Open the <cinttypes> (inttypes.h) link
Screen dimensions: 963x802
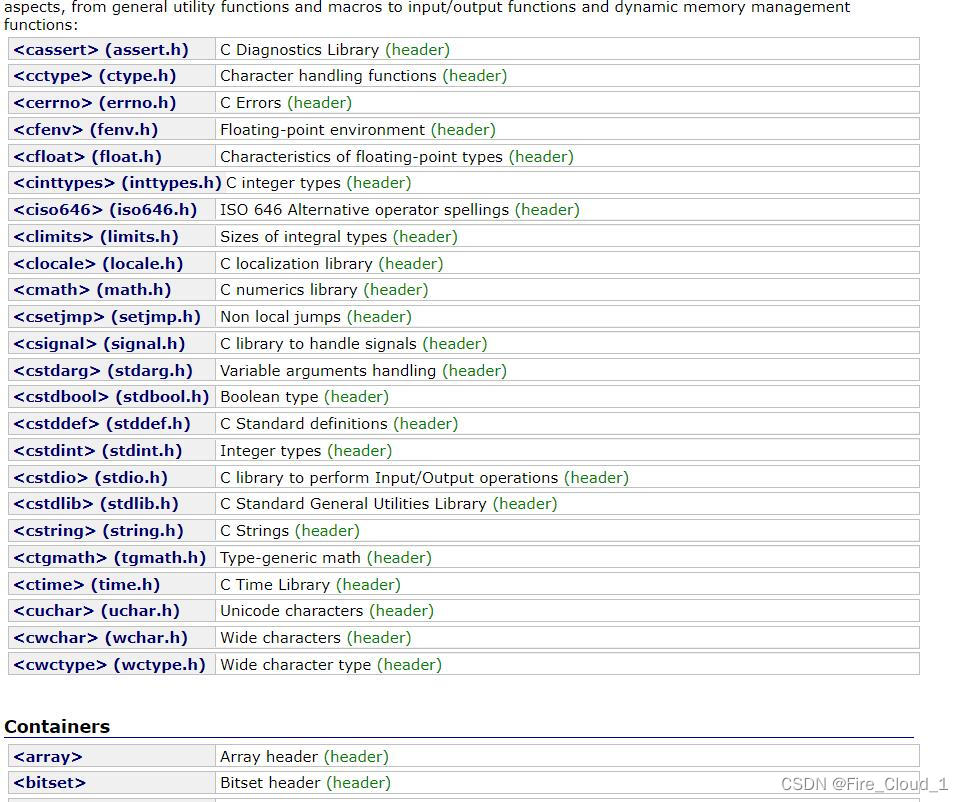click(117, 183)
